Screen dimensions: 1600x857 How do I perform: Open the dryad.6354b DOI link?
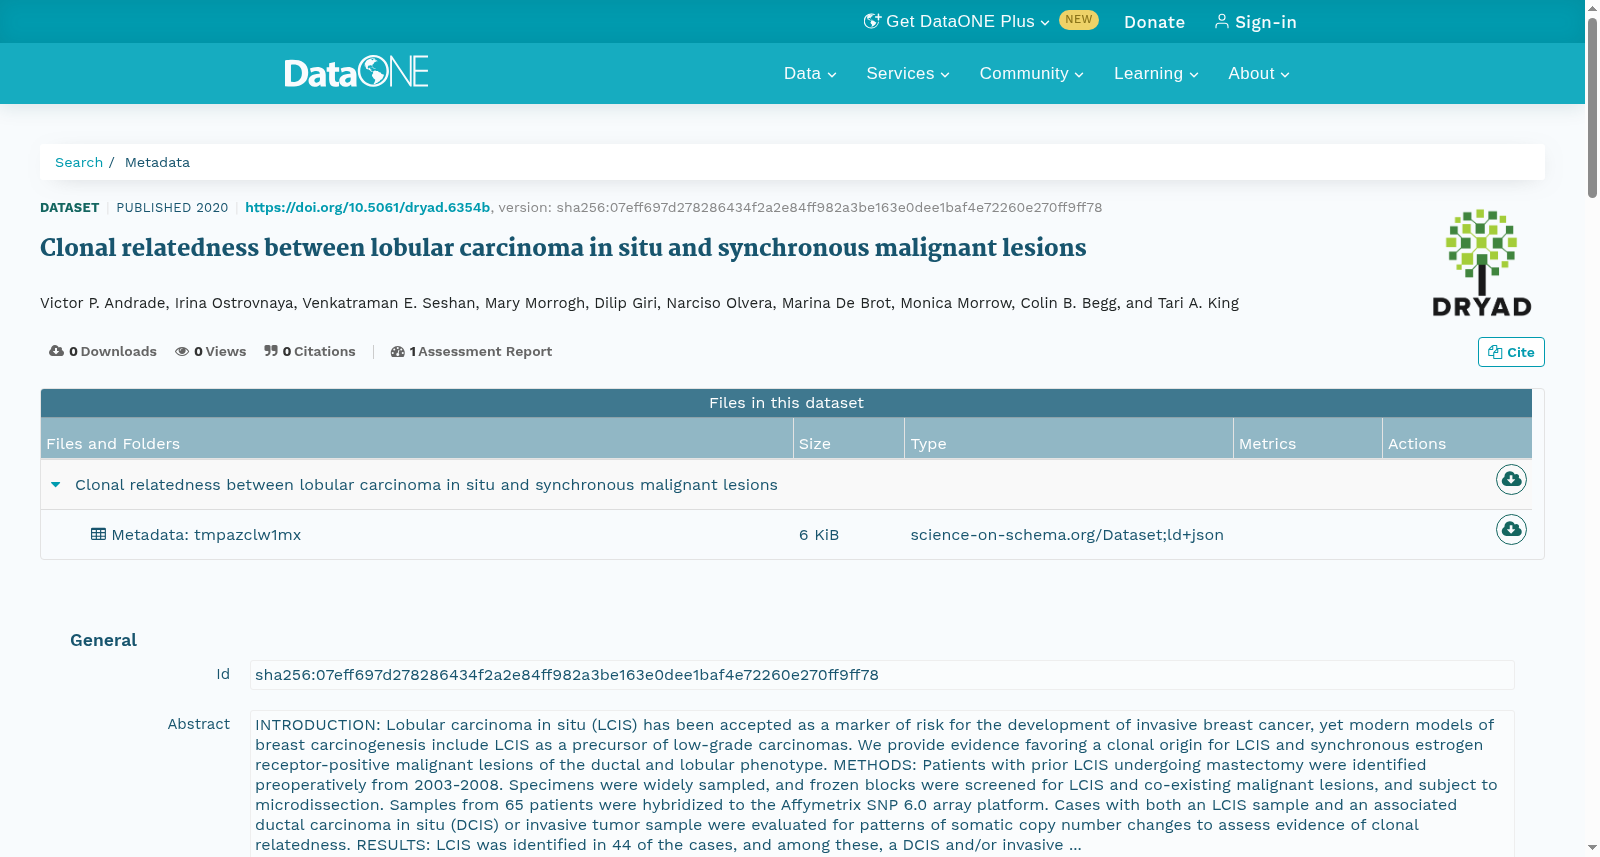(367, 207)
